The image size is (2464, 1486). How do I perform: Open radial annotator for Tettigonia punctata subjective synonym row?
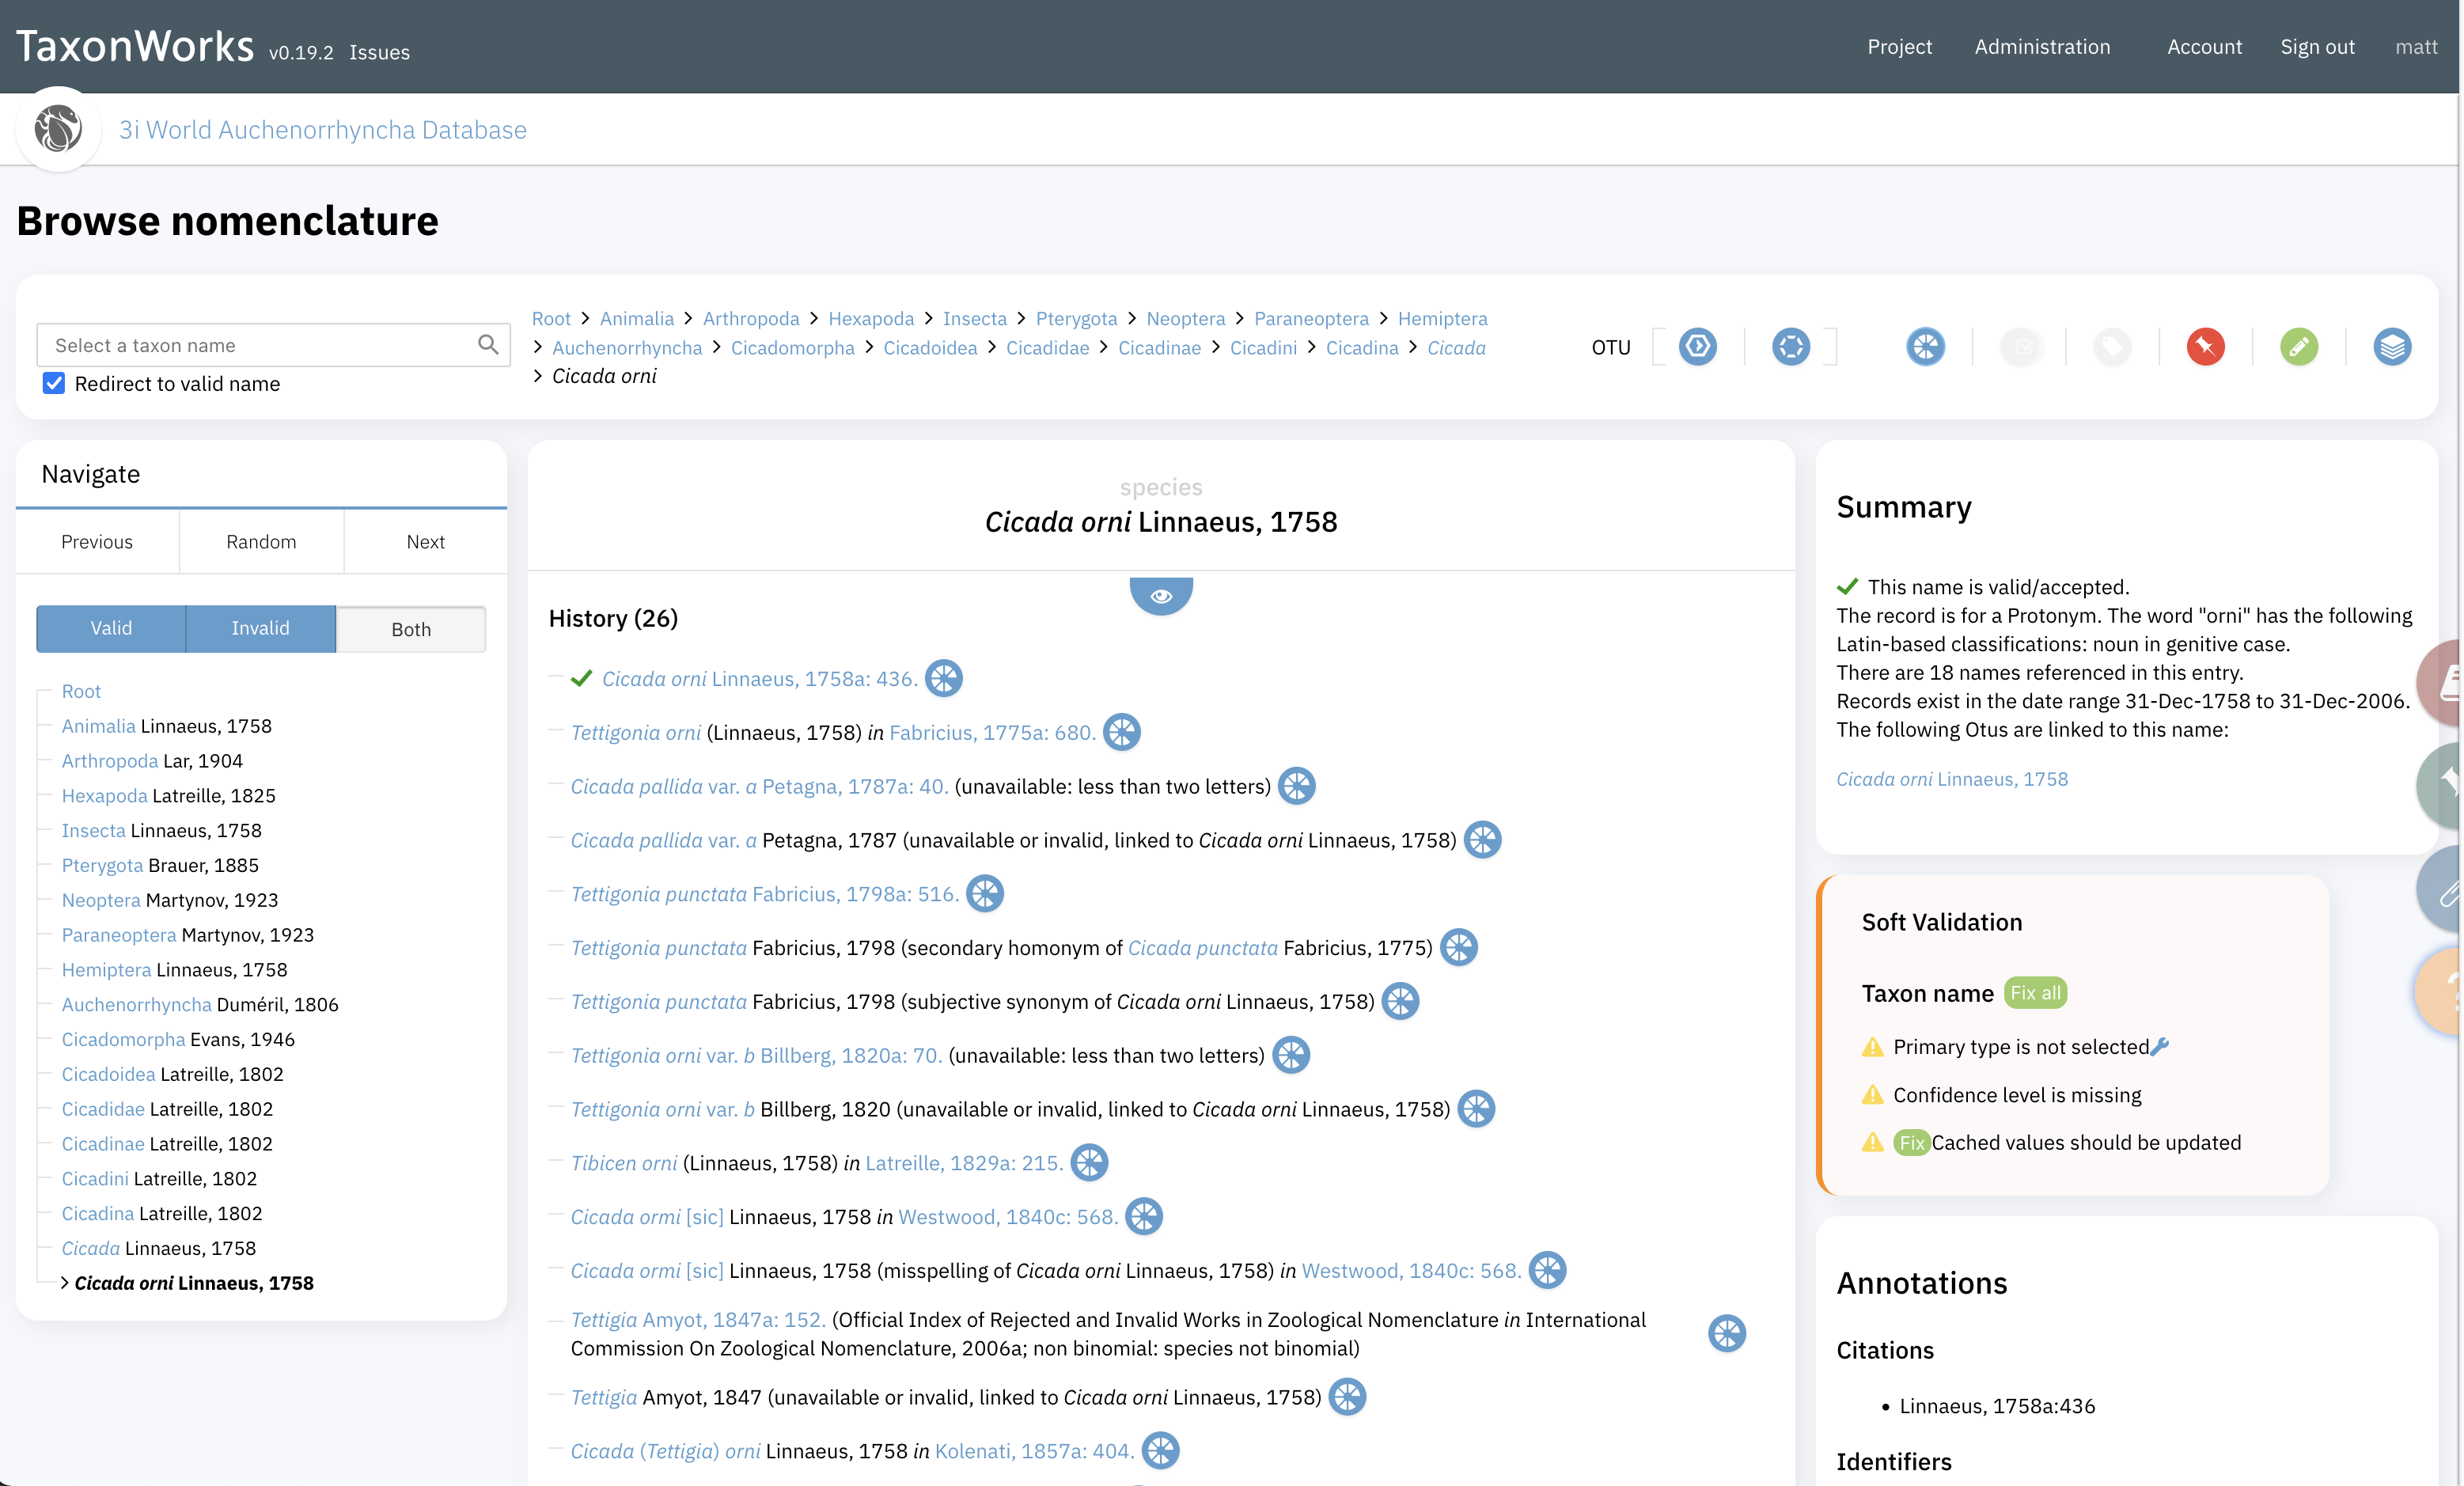tap(1400, 1002)
